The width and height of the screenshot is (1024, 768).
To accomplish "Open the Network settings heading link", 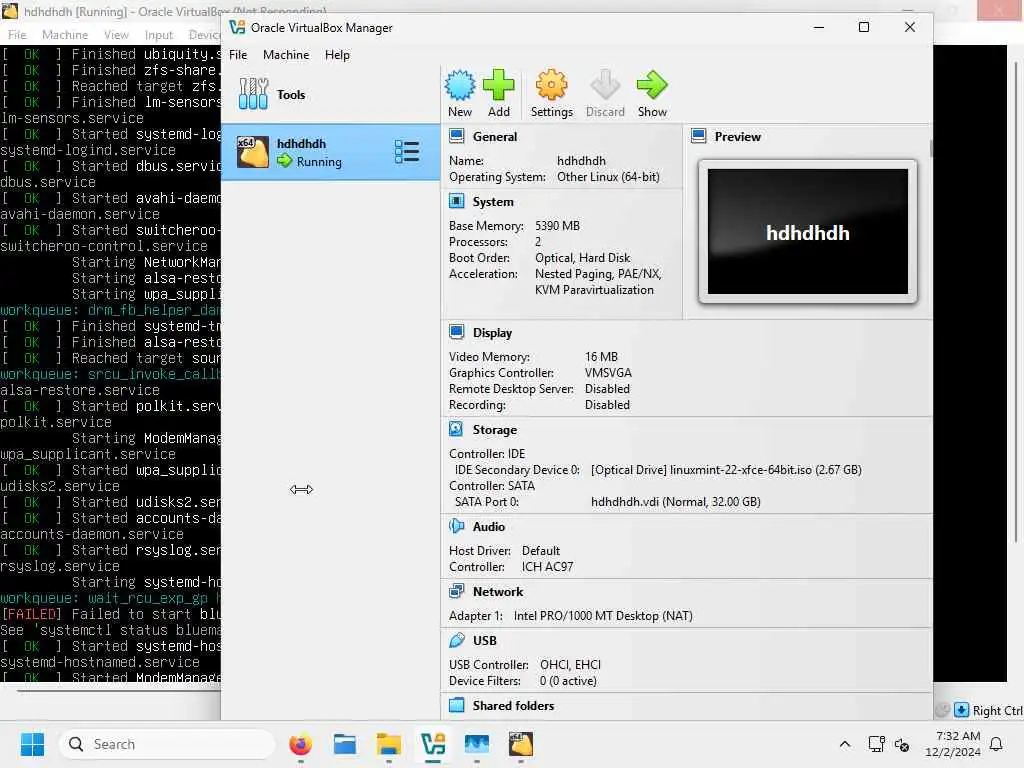I will pos(498,592).
